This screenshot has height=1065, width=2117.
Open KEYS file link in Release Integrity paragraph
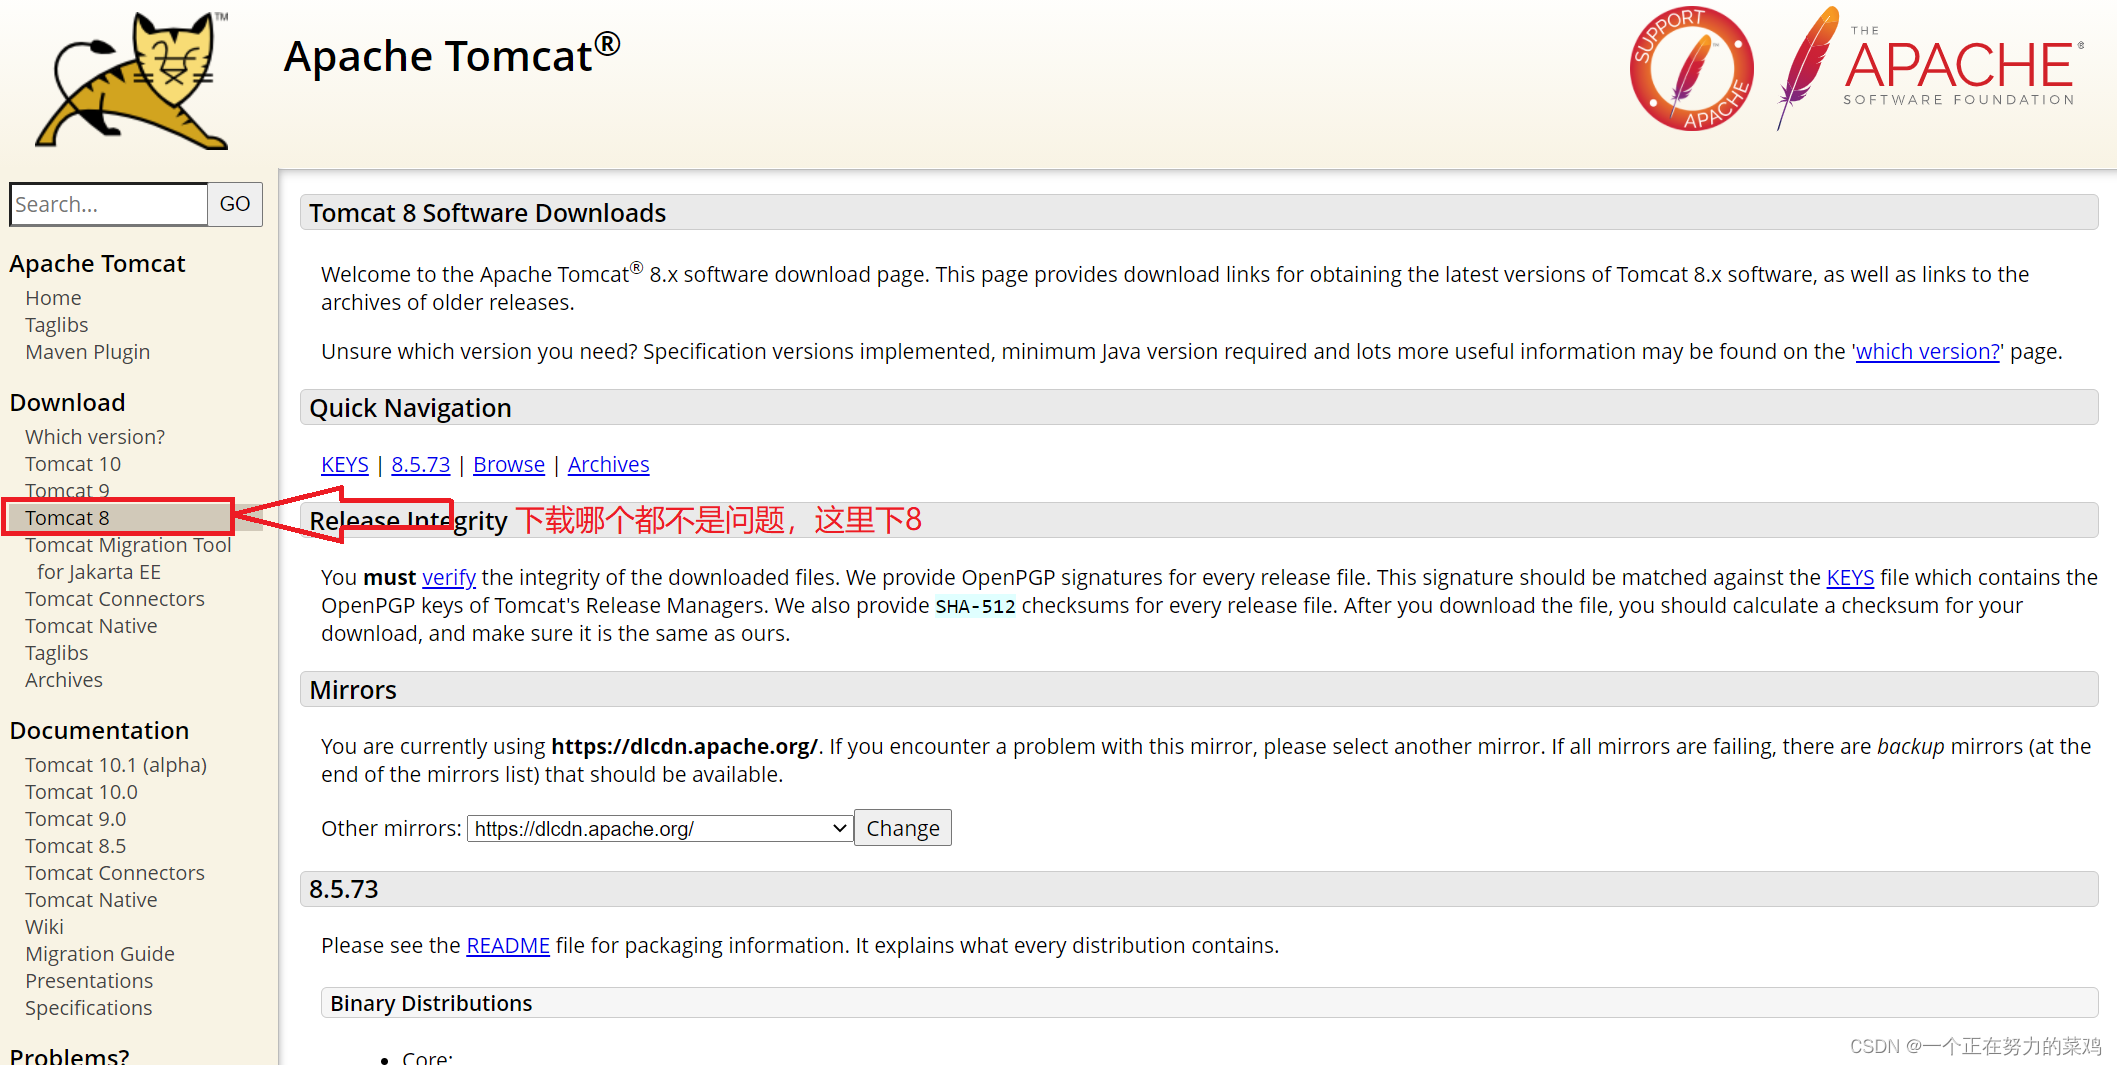pos(1850,578)
